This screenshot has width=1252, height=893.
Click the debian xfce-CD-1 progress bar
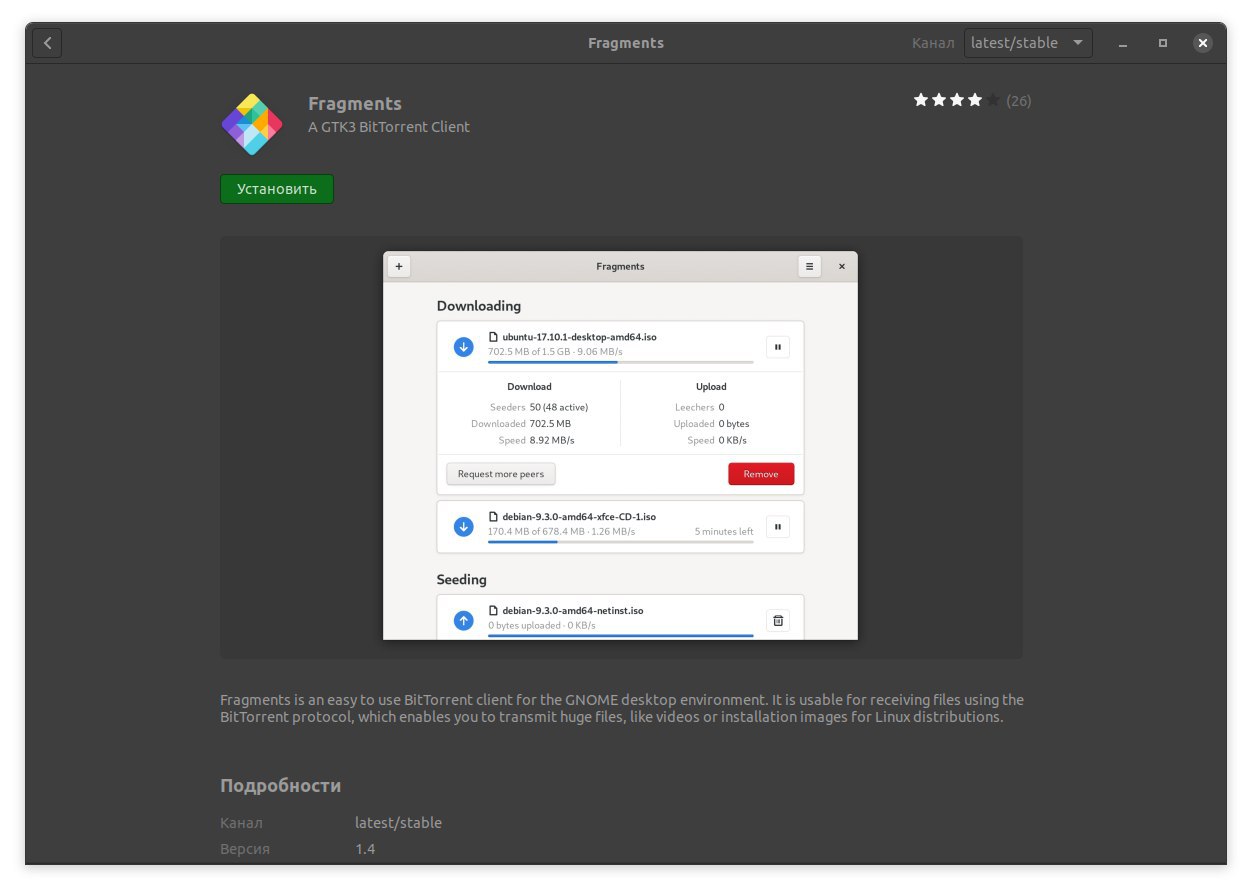(620, 541)
